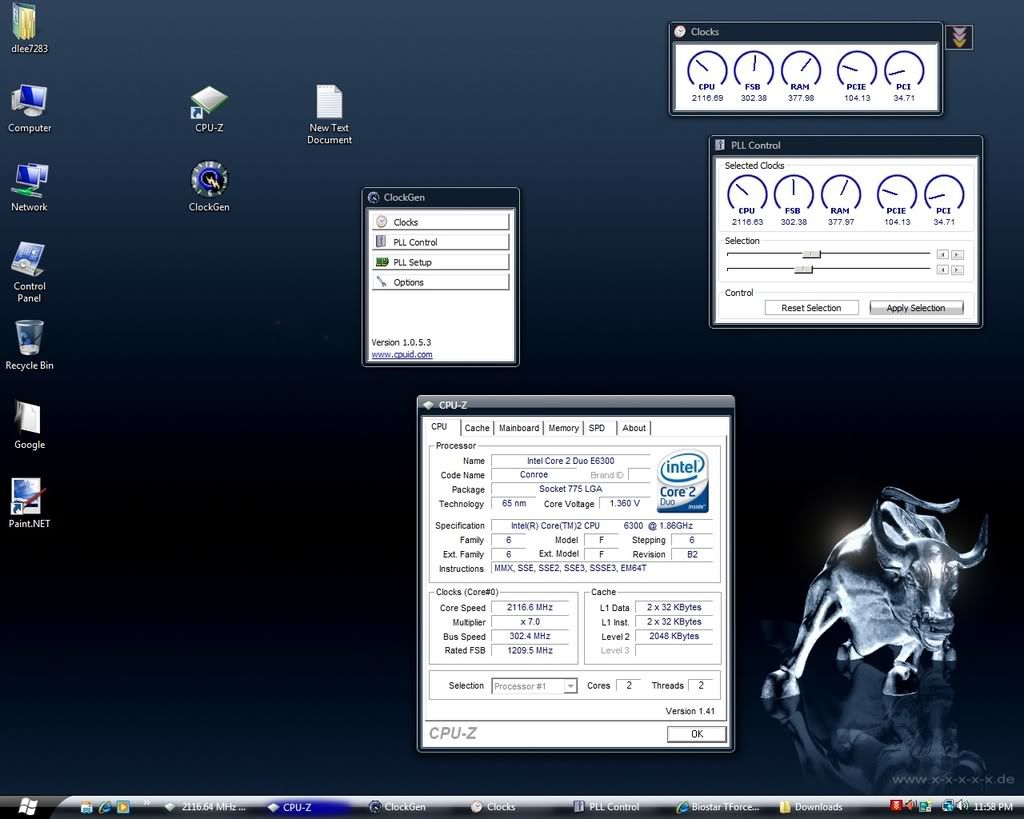Open the Windows Start orb
1024x819 pixels.
coord(26,806)
